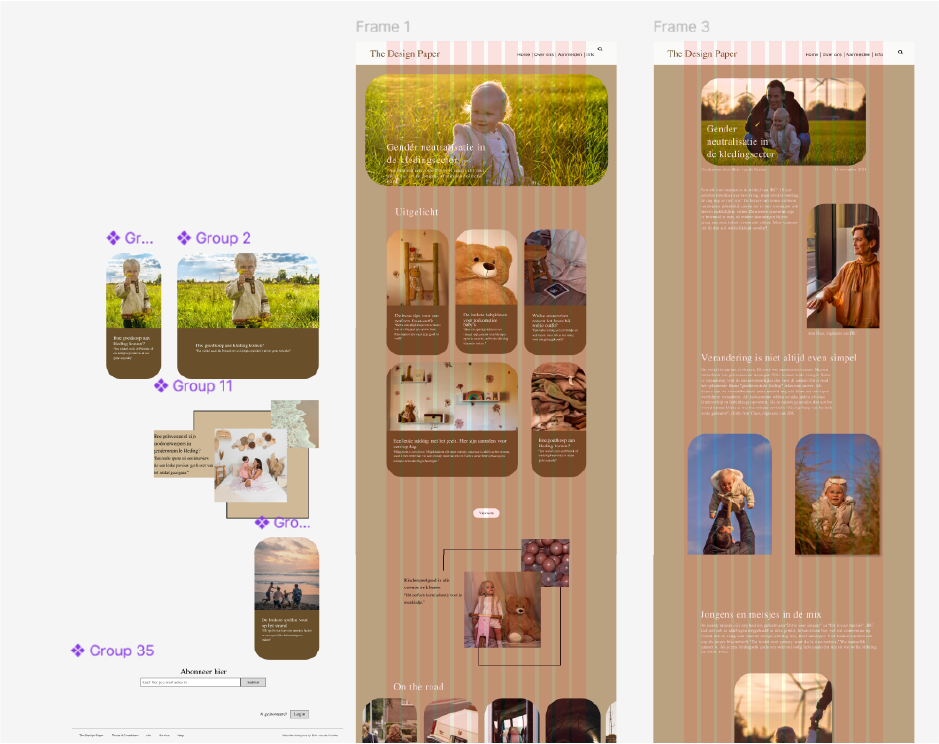Click the Group 11 component icon
The height and width of the screenshot is (744, 939).
pyautogui.click(x=161, y=386)
